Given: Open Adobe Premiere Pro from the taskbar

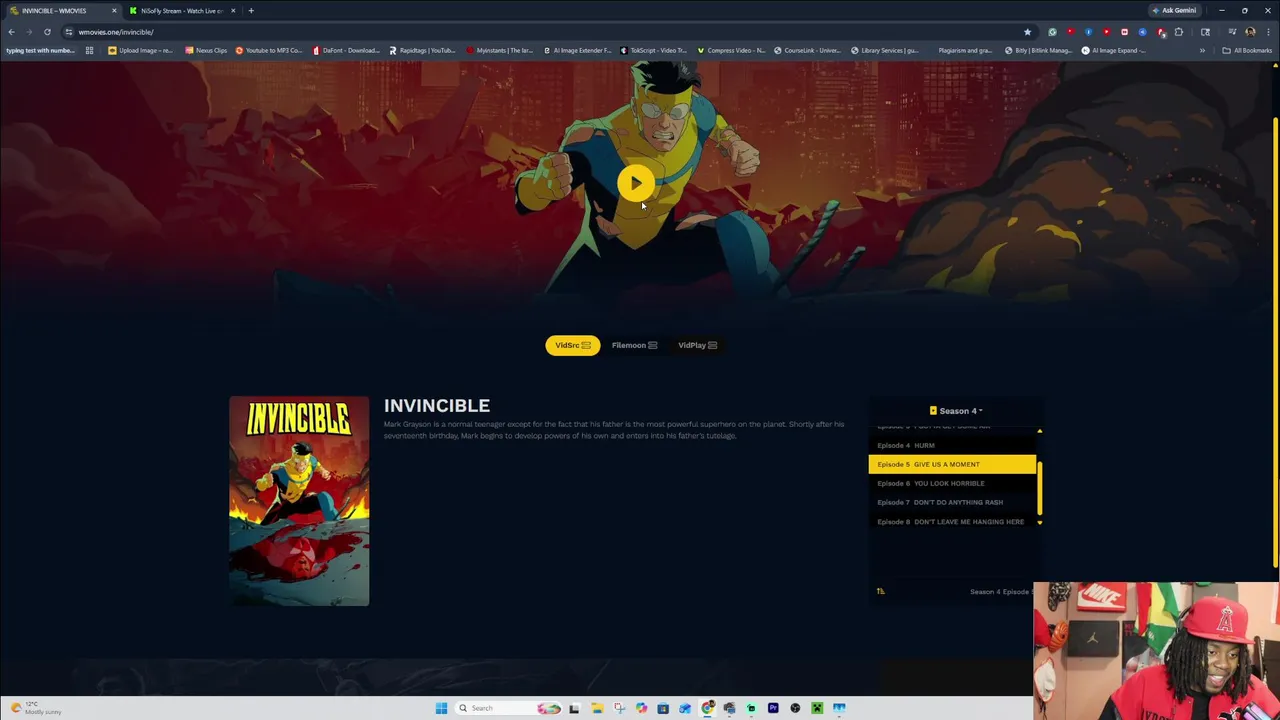Looking at the screenshot, I should click(773, 708).
